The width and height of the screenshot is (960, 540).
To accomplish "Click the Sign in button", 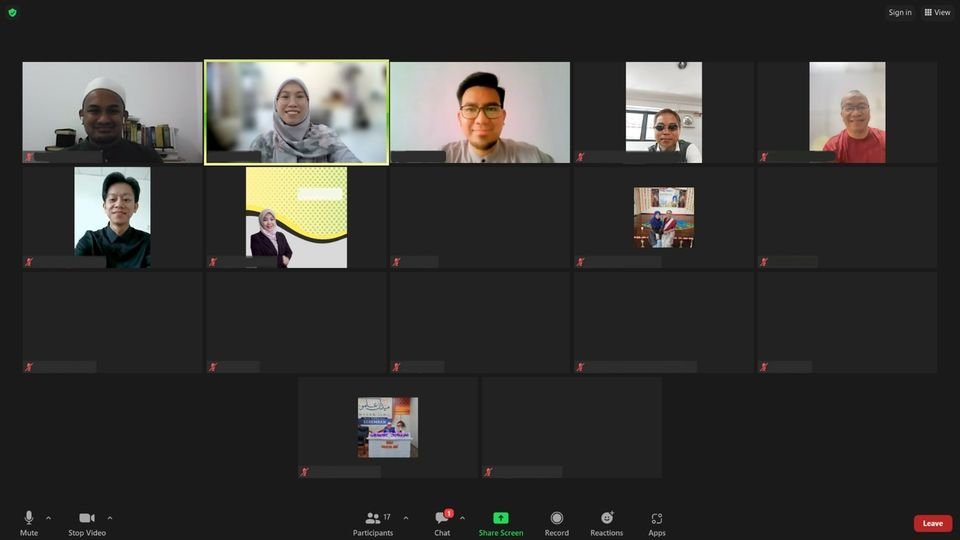I will (x=899, y=12).
